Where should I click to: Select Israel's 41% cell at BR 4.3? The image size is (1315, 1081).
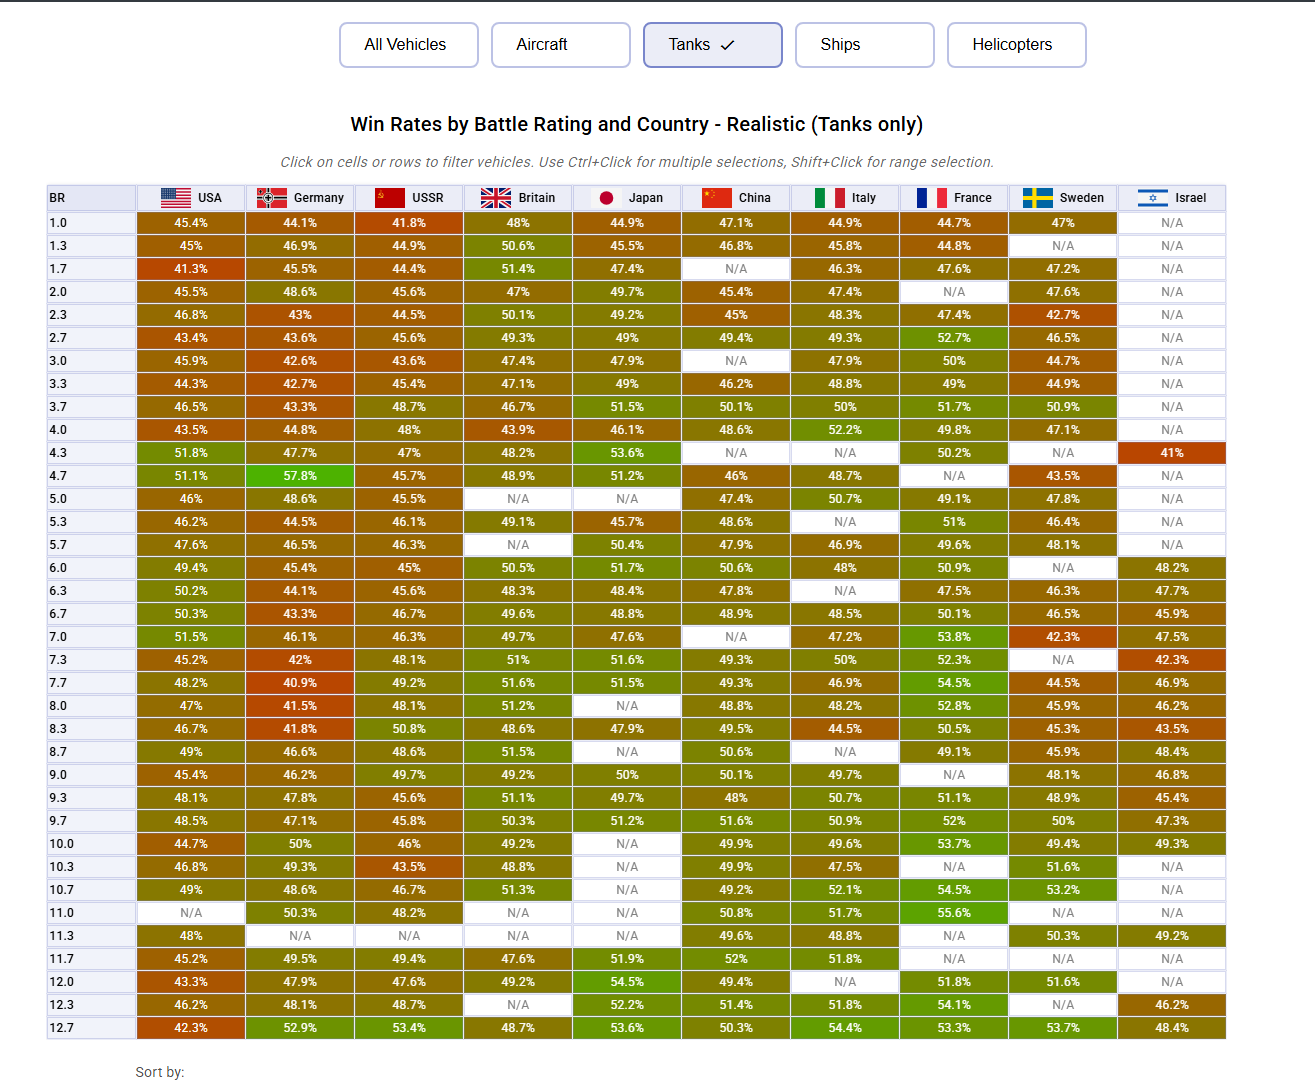coord(1172,453)
